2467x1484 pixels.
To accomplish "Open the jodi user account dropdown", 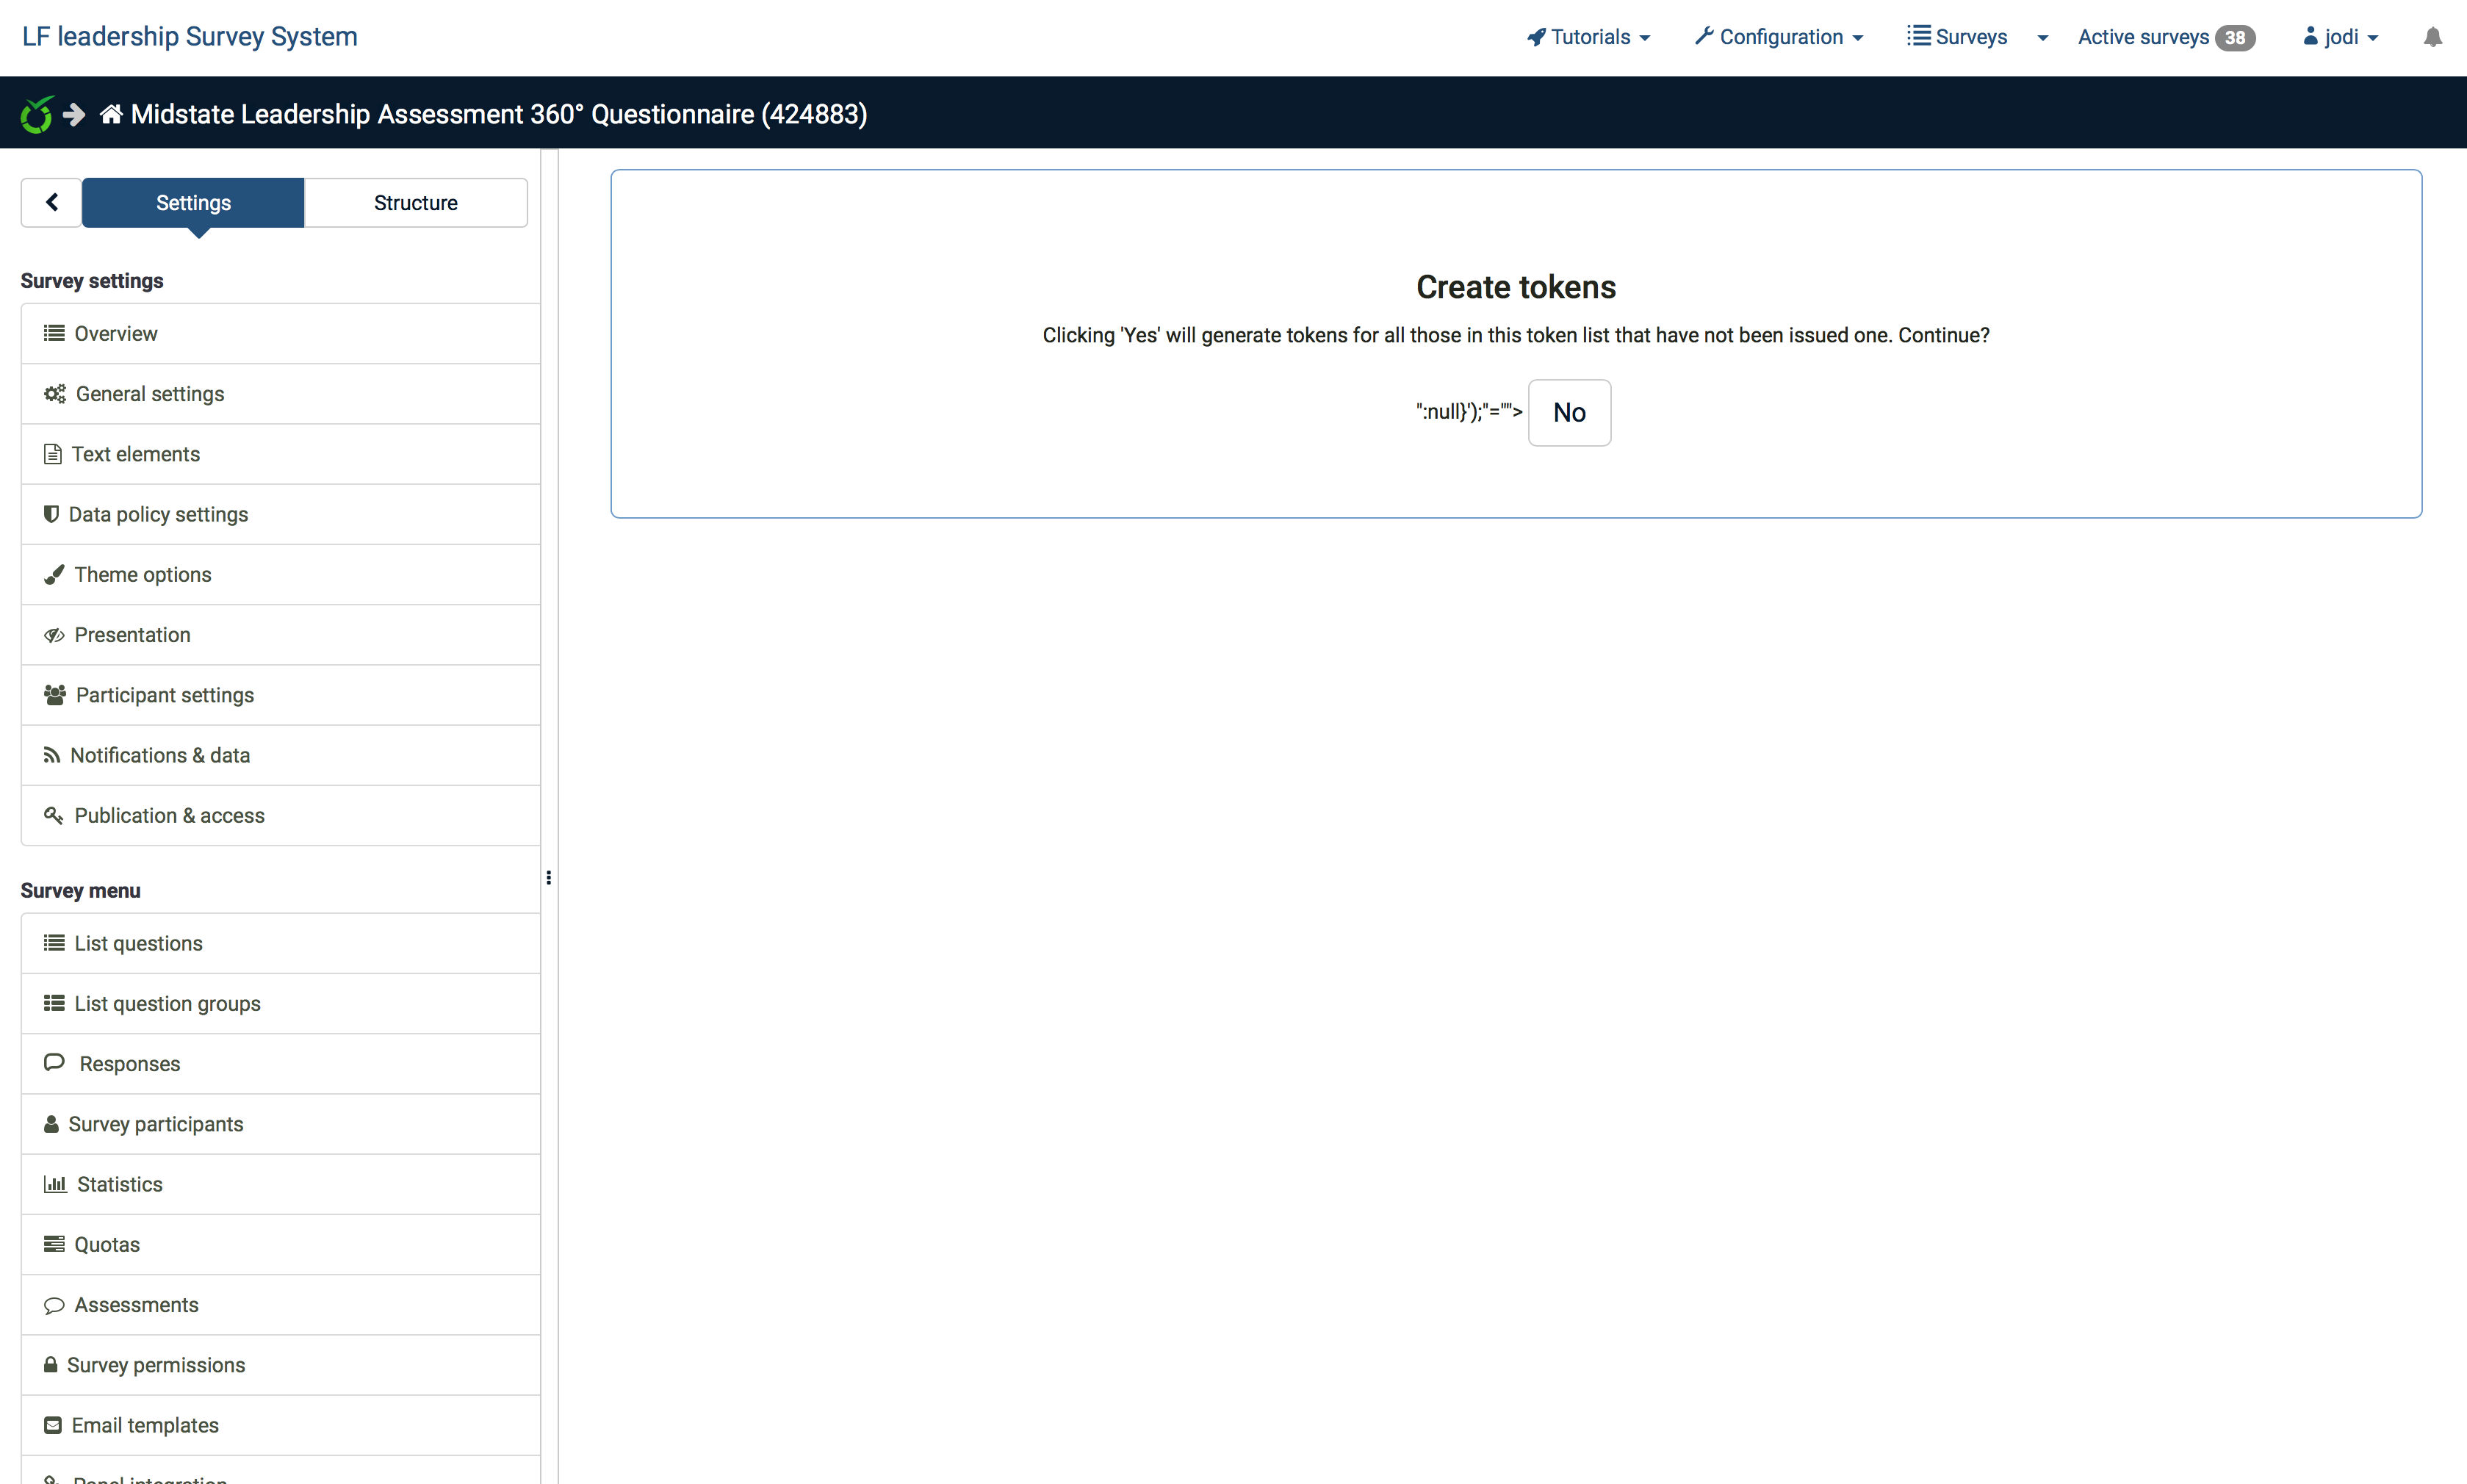I will click(x=2340, y=37).
